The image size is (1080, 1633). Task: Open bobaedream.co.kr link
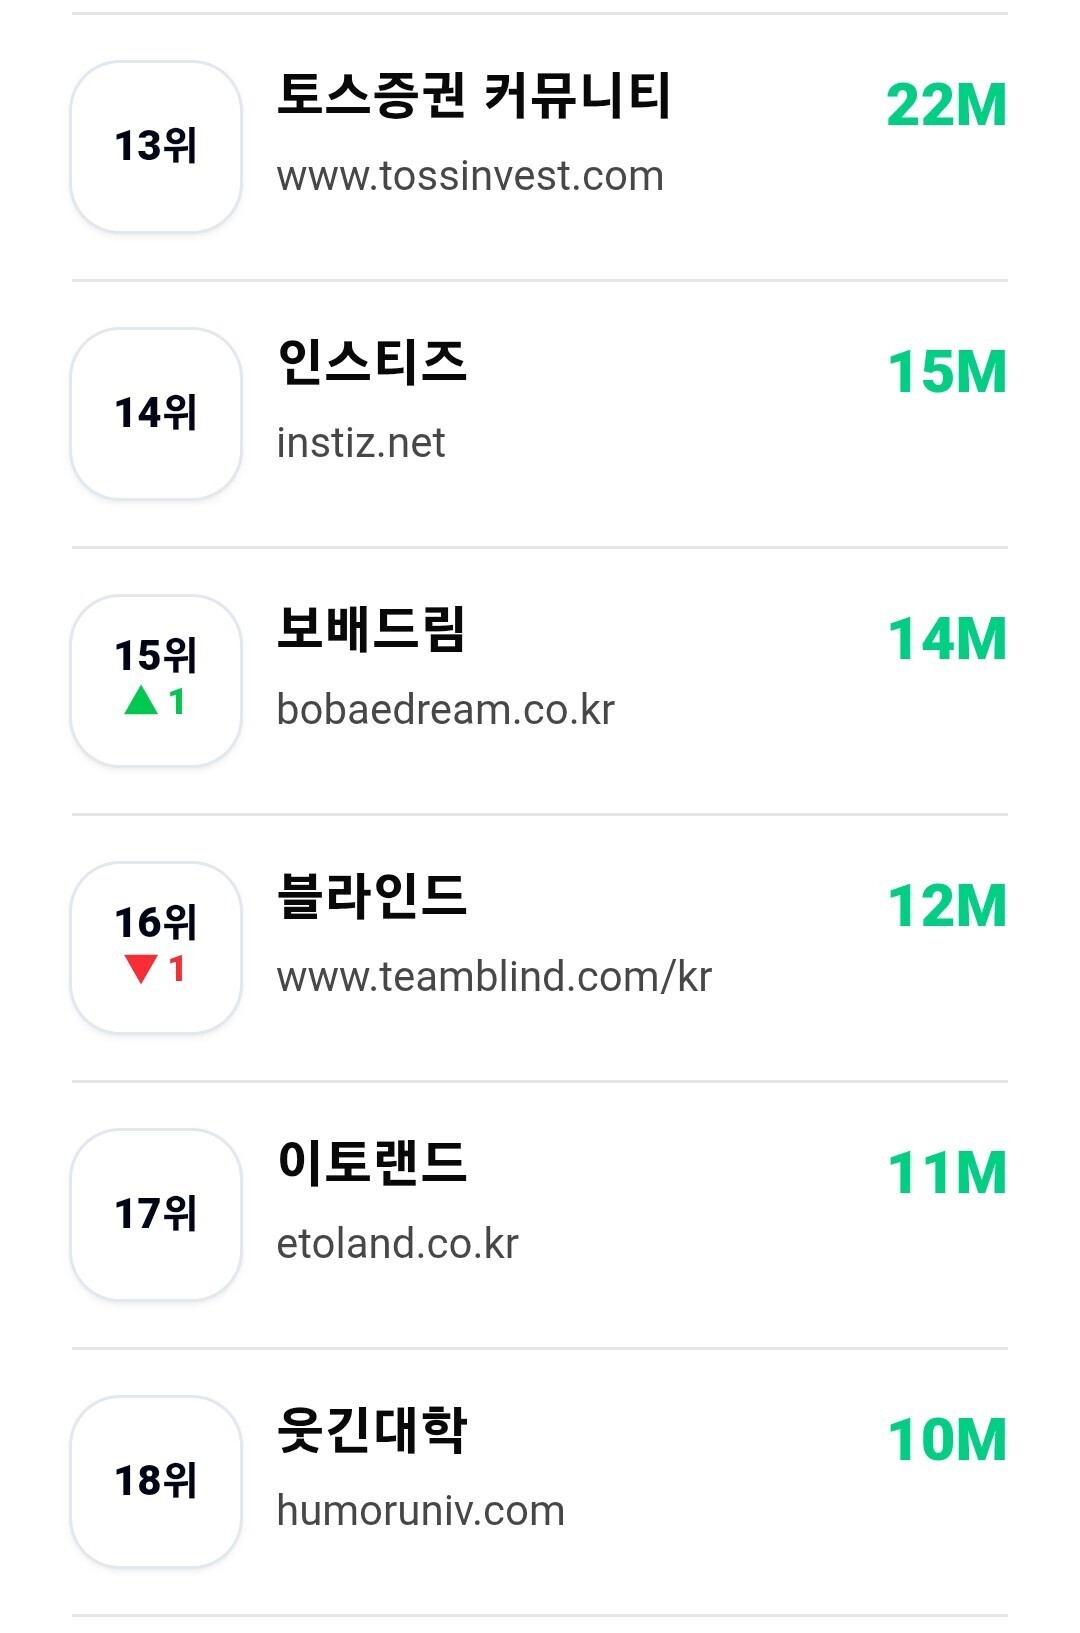(x=446, y=710)
